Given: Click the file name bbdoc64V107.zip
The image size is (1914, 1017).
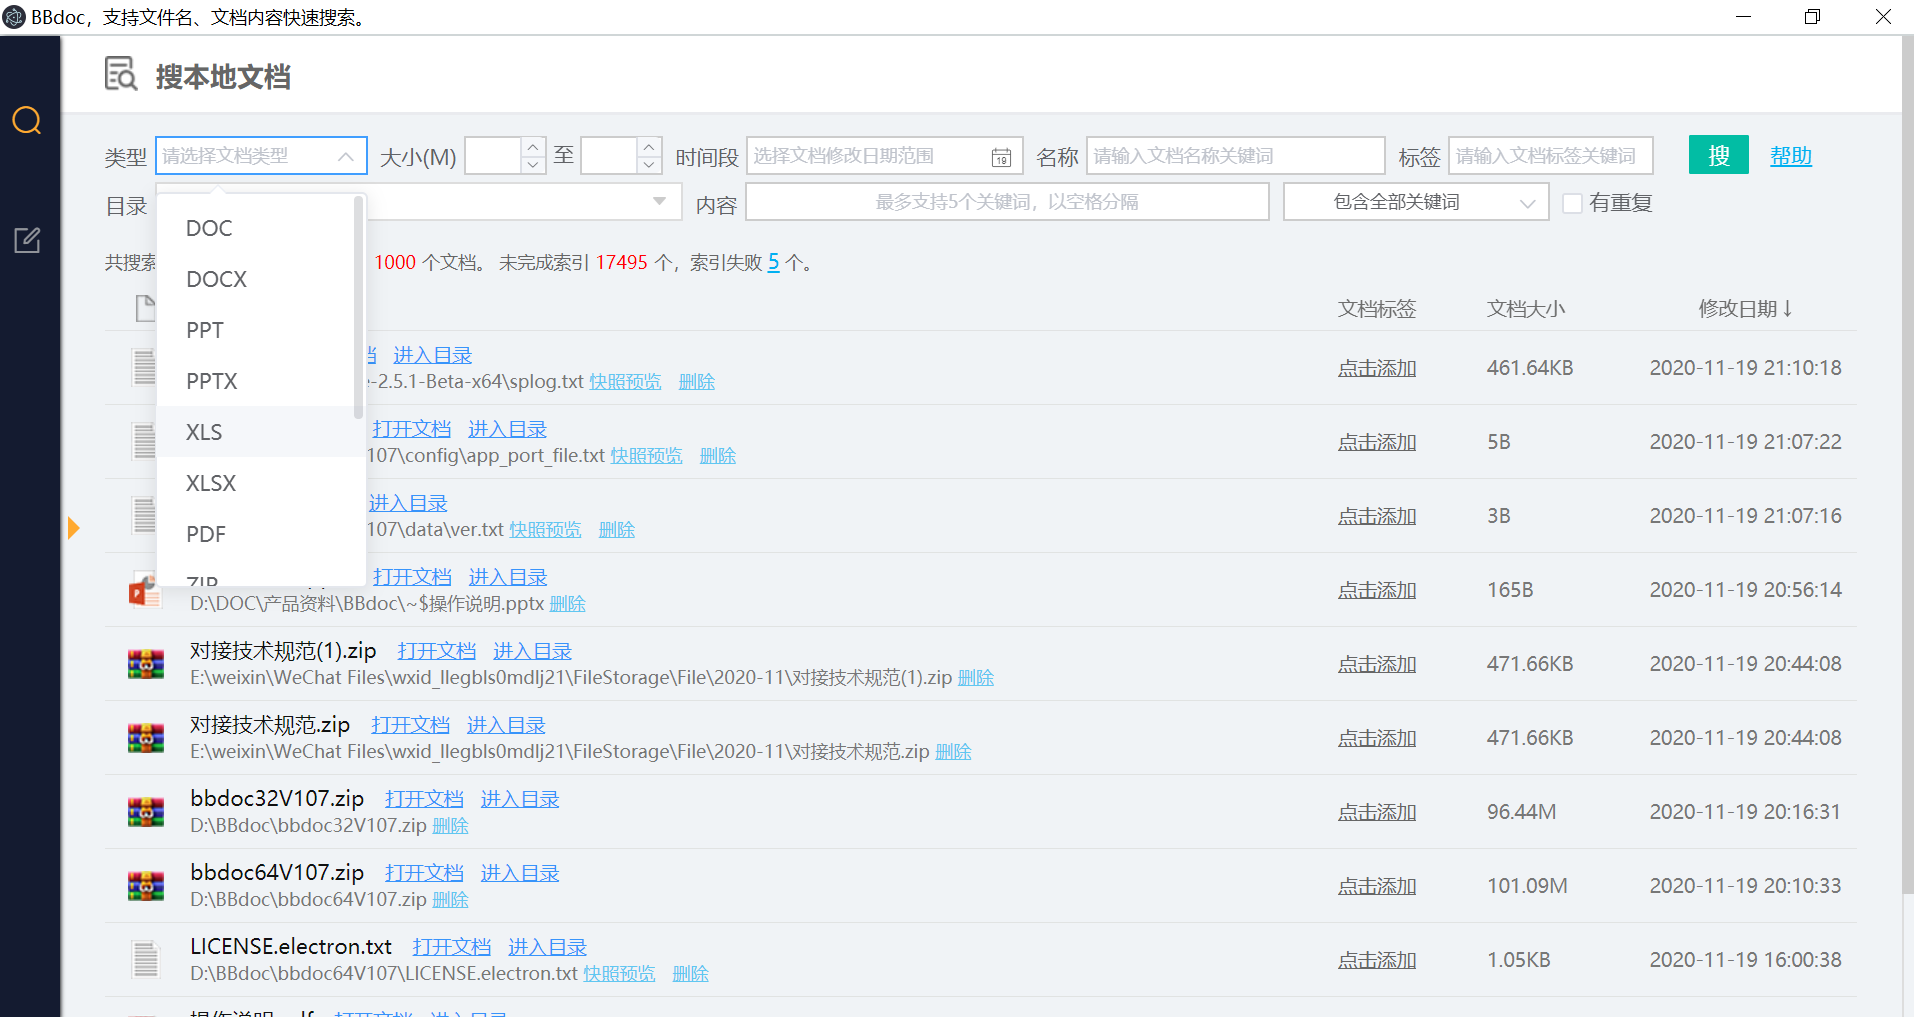Looking at the screenshot, I should coord(277,873).
